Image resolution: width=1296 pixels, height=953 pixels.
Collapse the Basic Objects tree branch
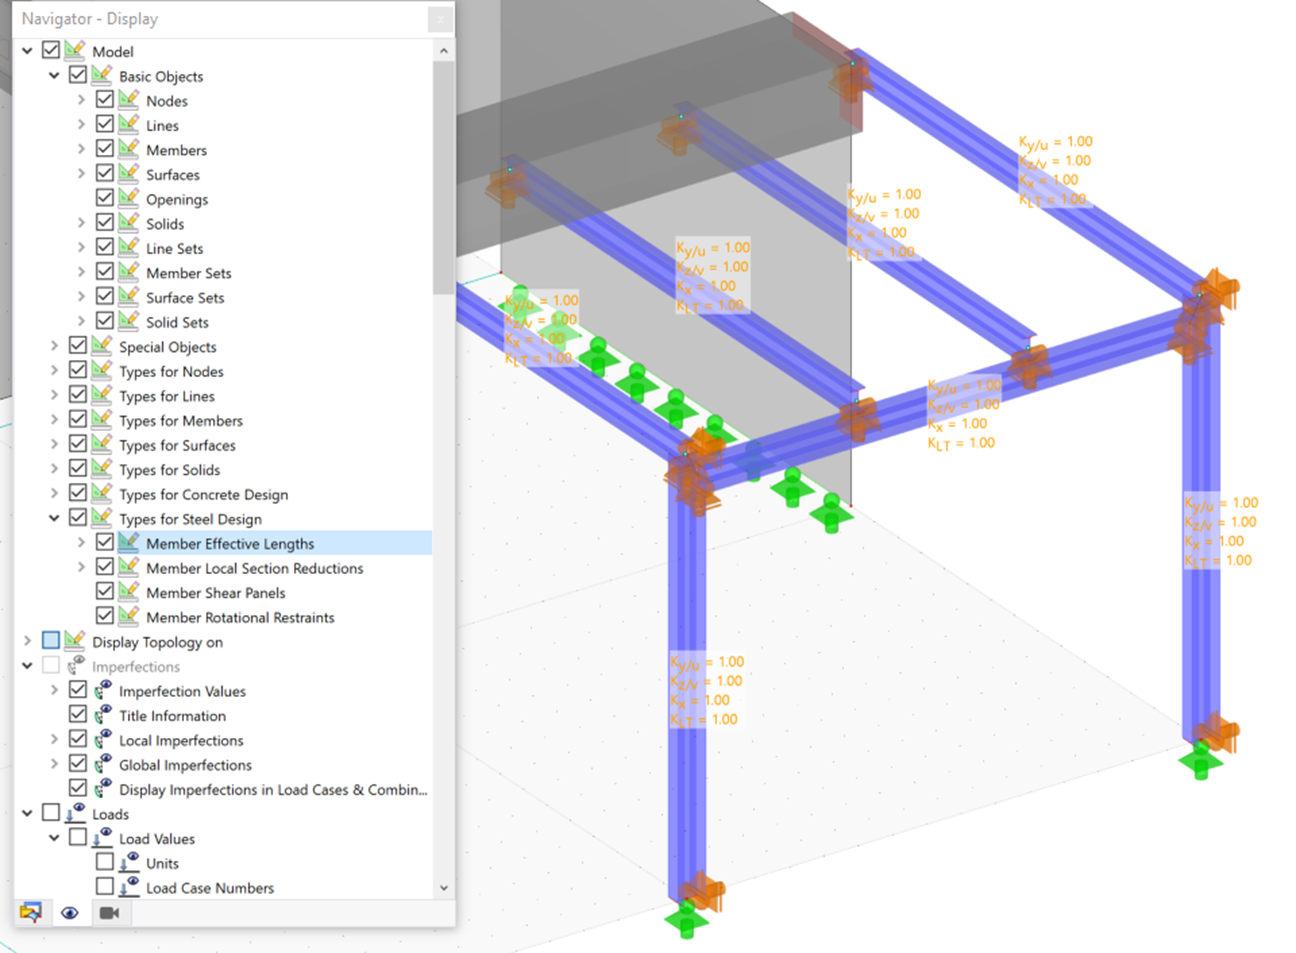(55, 75)
